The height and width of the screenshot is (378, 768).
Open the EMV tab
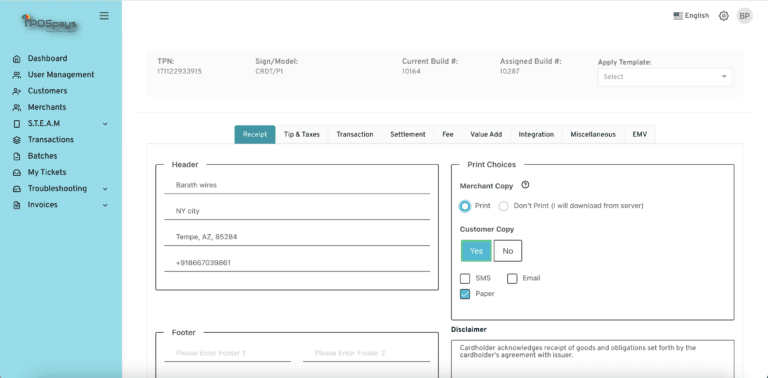pyautogui.click(x=640, y=134)
